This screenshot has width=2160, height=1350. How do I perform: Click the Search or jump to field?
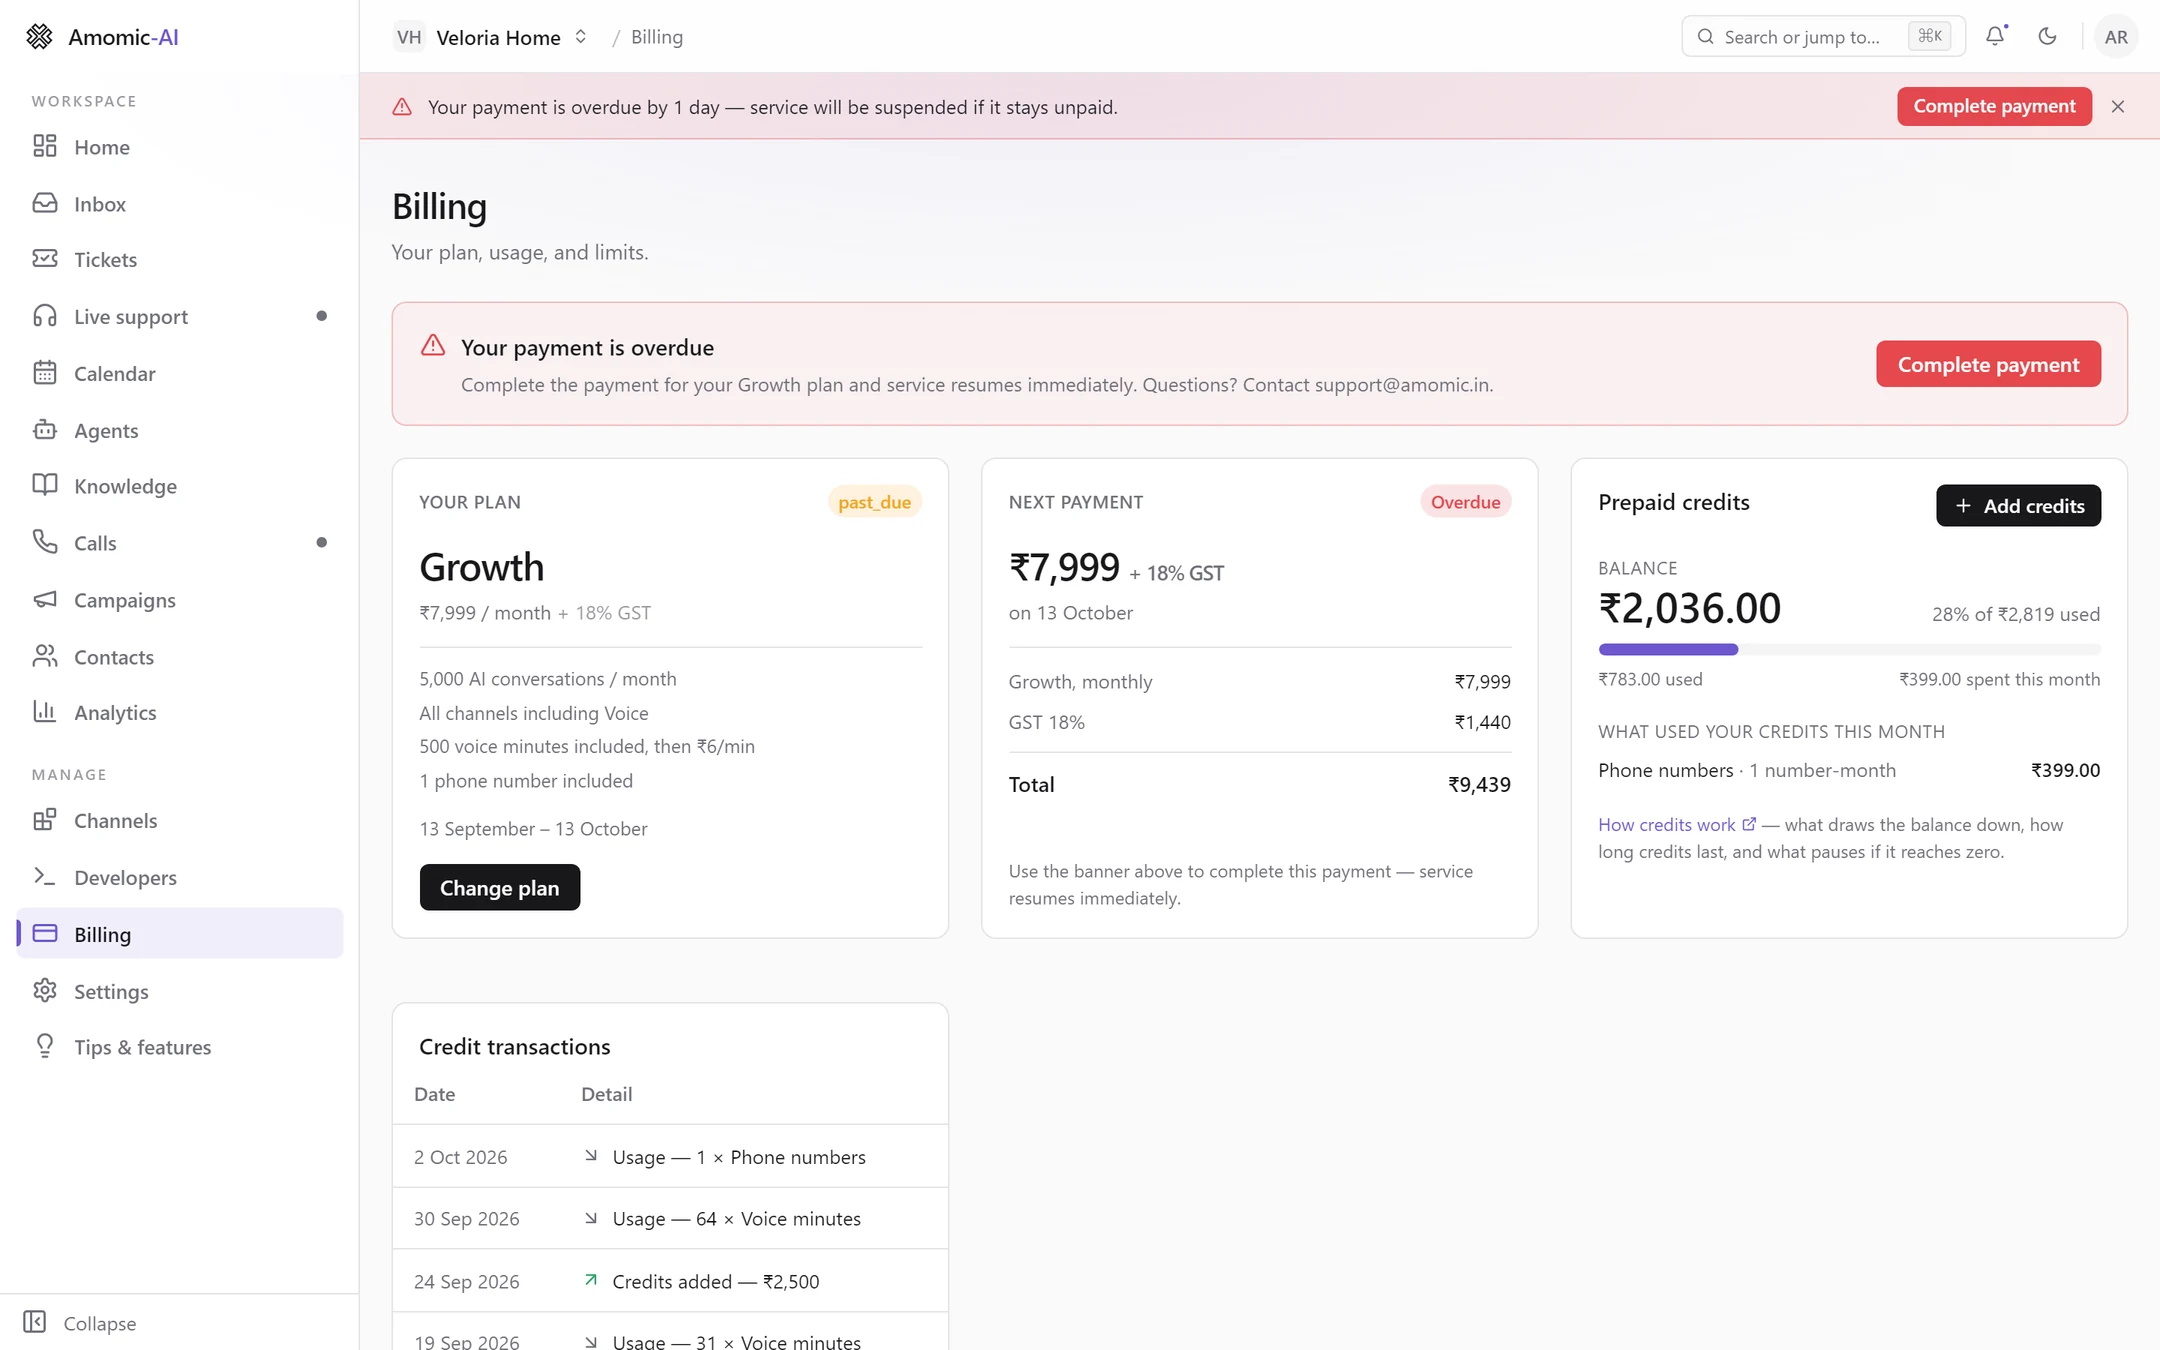(x=1823, y=37)
